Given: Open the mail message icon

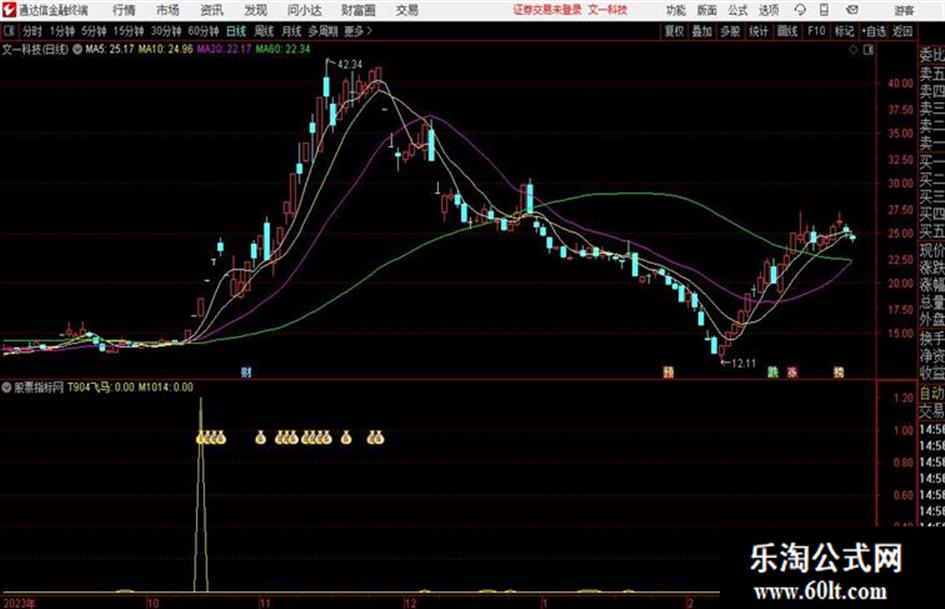Looking at the screenshot, I should 852,10.
